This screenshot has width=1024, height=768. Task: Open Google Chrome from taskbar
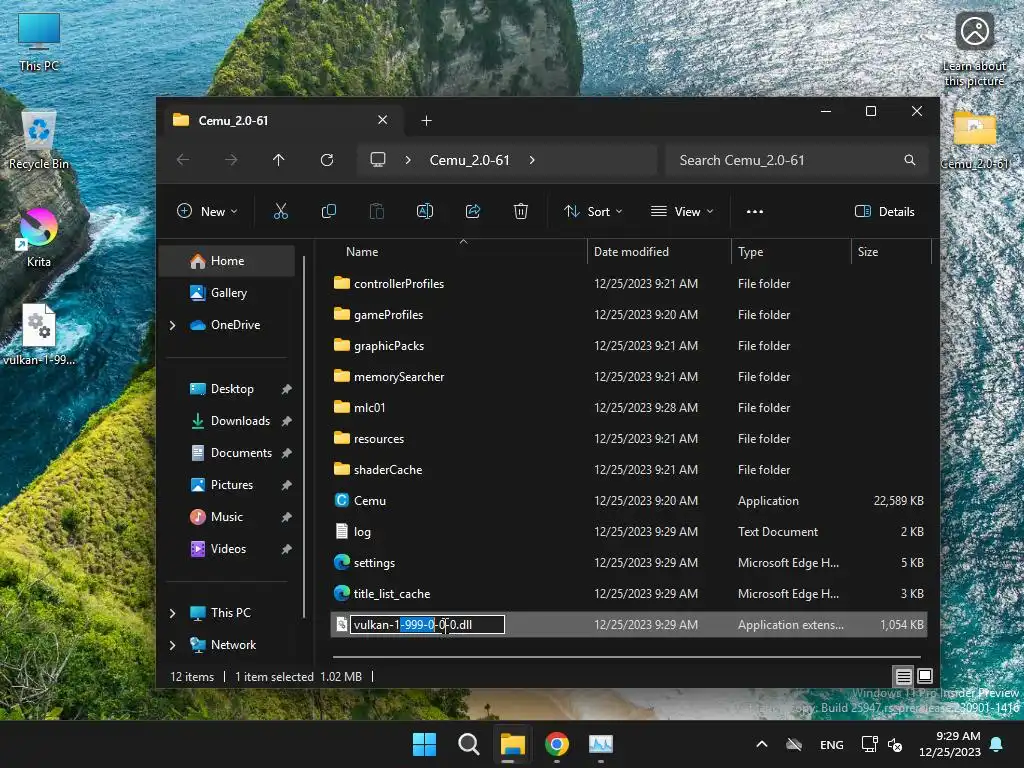click(557, 744)
